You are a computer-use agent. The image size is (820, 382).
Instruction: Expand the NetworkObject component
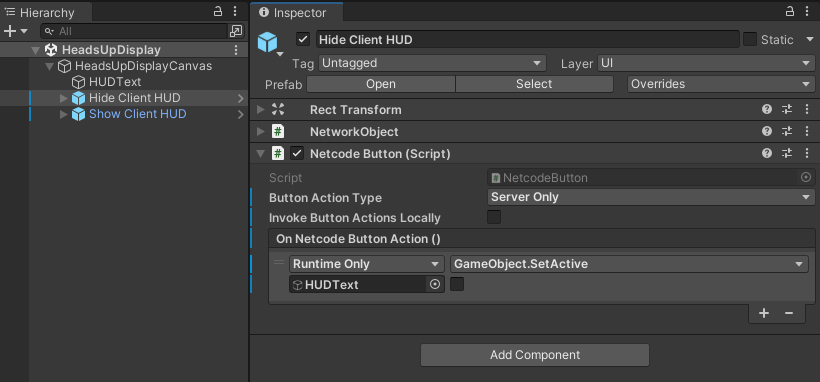(x=260, y=132)
